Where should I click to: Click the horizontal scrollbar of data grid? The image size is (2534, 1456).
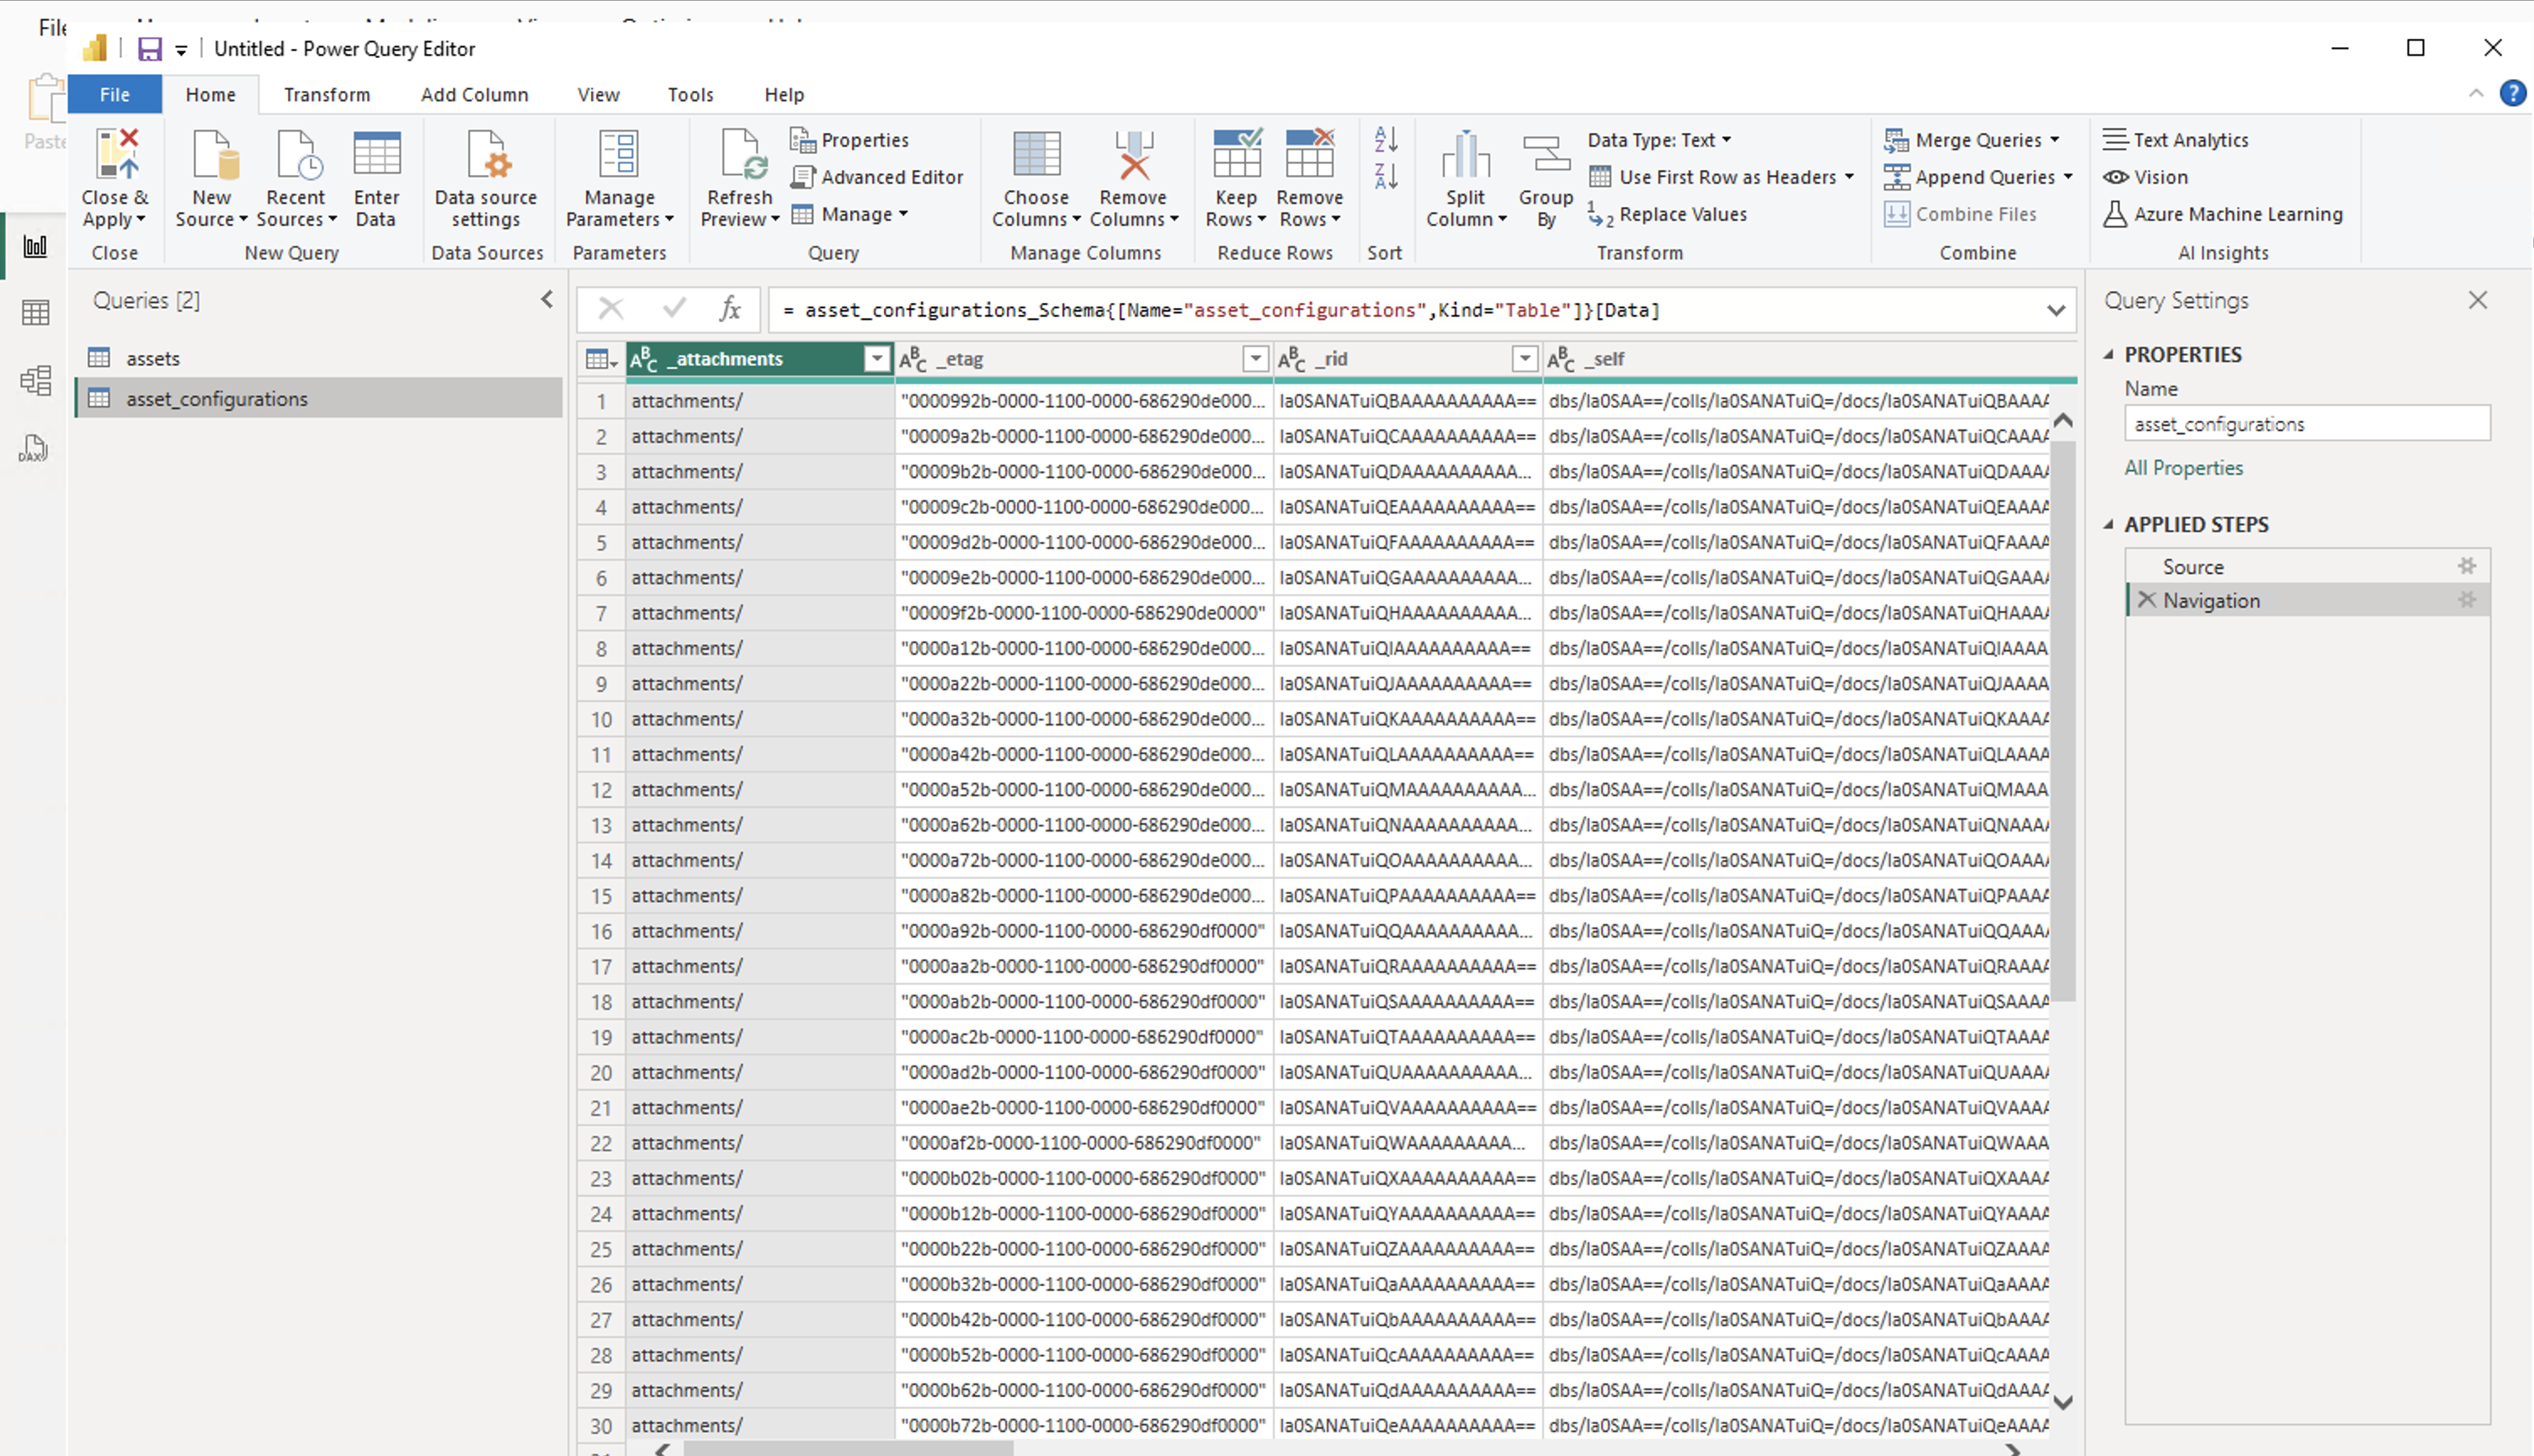click(848, 1449)
